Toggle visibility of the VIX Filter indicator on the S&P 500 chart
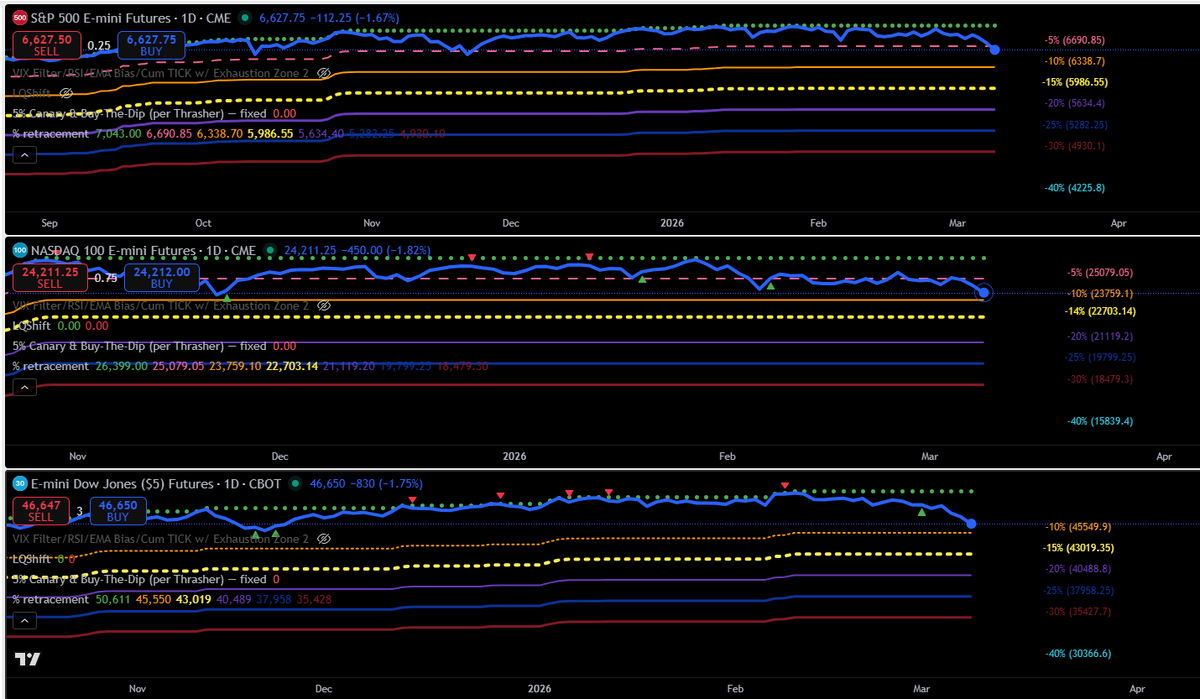Screen dimensions: 1200x699 click(x=323, y=73)
